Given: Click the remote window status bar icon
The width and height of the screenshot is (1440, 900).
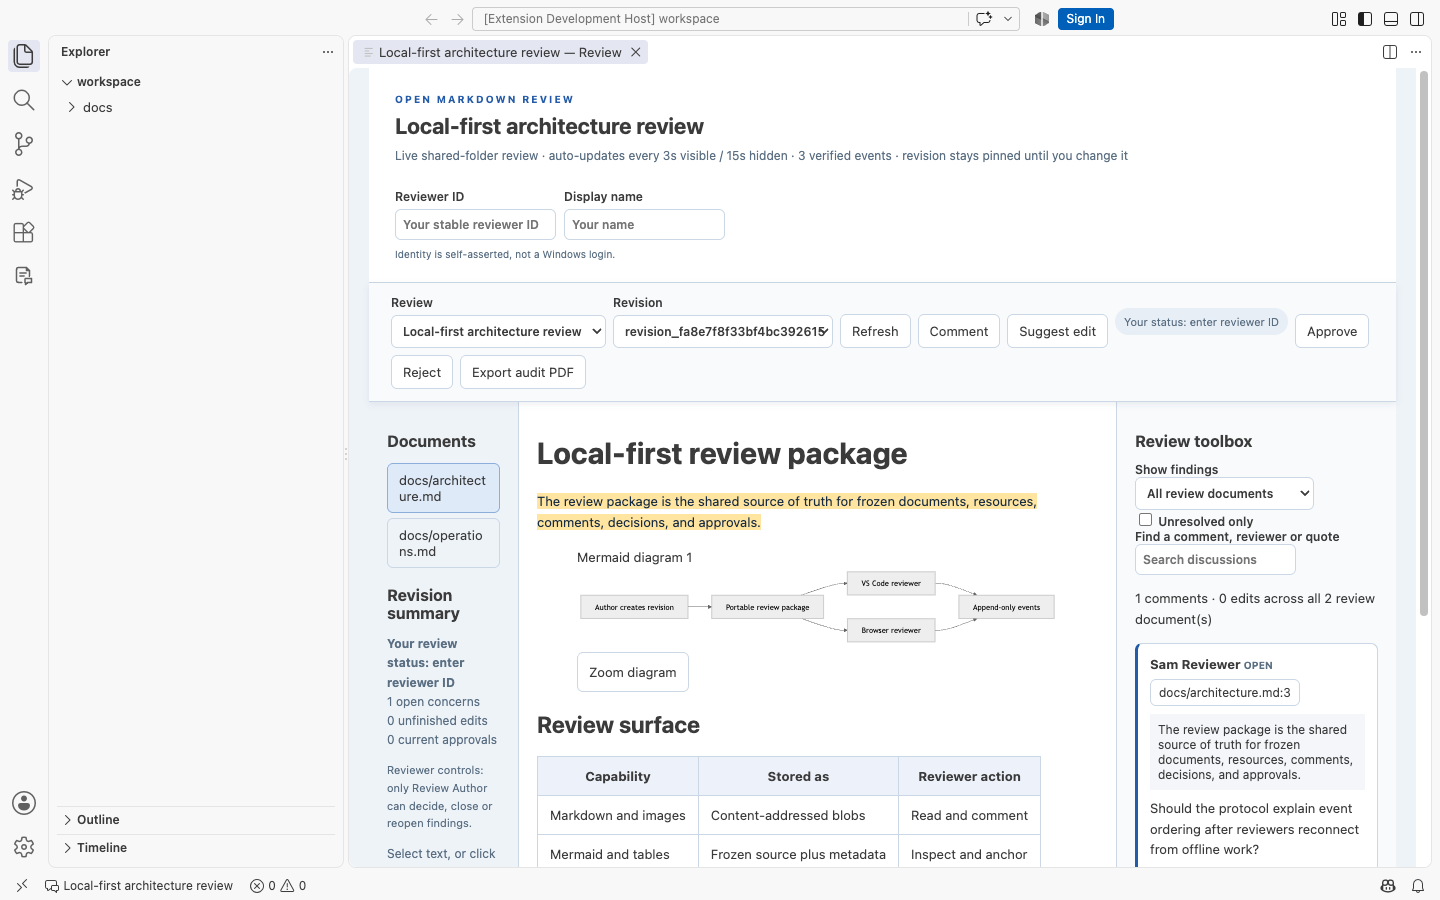Looking at the screenshot, I should pos(22,886).
